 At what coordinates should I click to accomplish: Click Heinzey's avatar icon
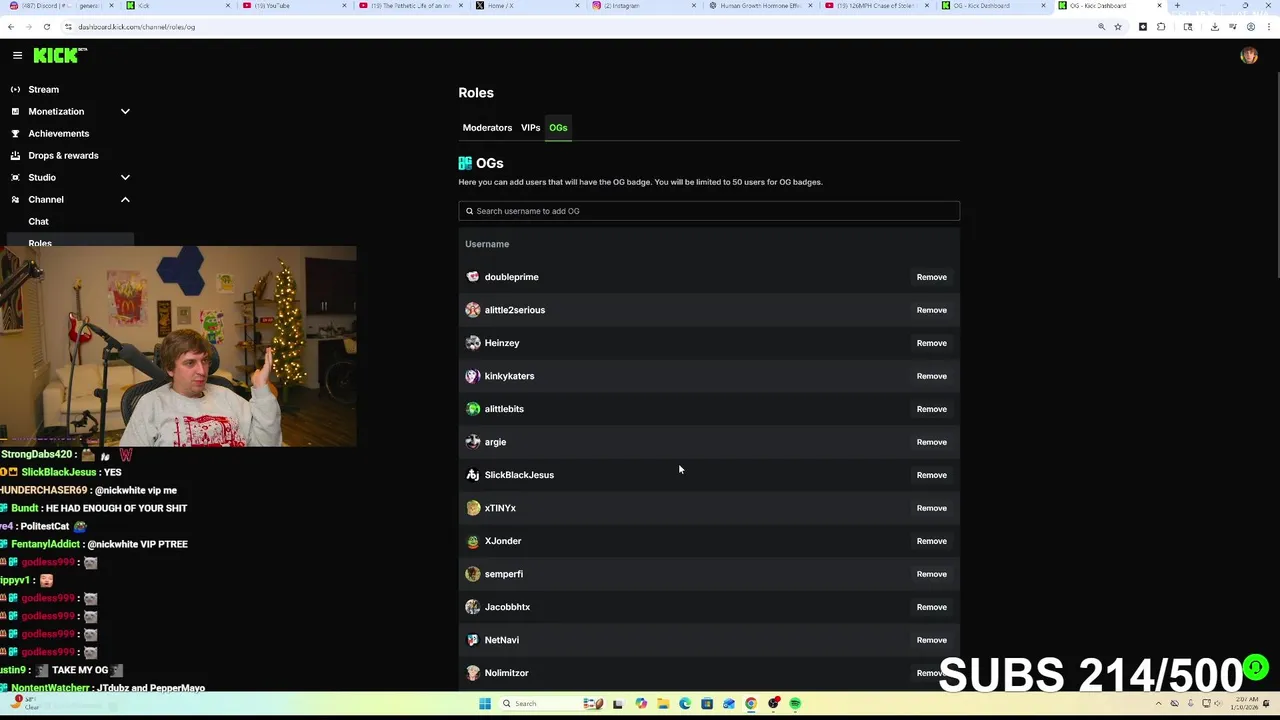tap(473, 343)
